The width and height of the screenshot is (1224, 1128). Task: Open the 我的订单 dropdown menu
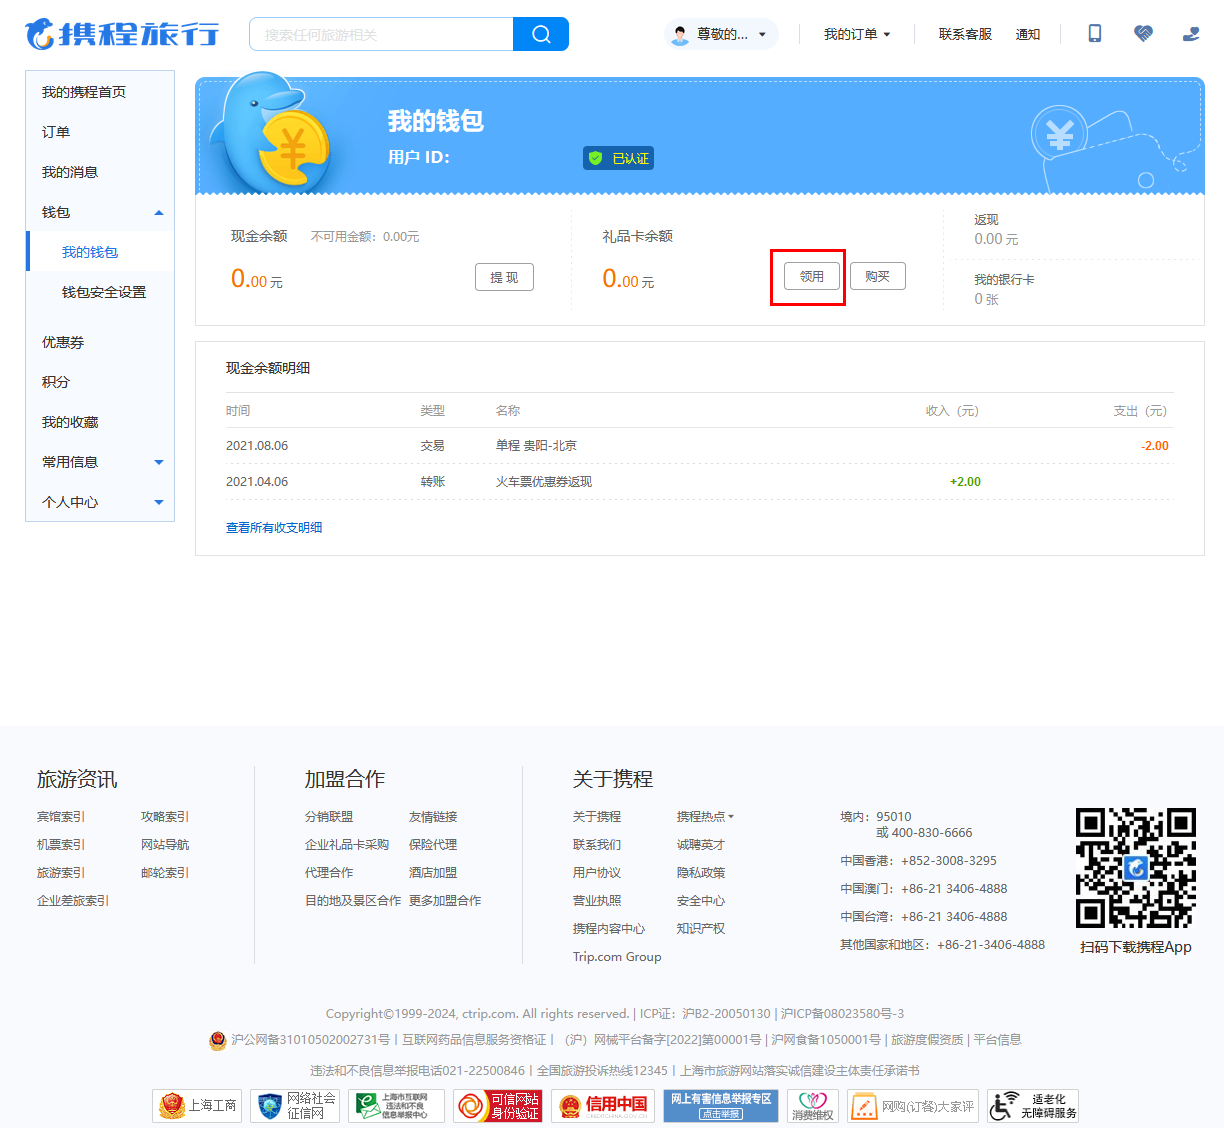[856, 34]
